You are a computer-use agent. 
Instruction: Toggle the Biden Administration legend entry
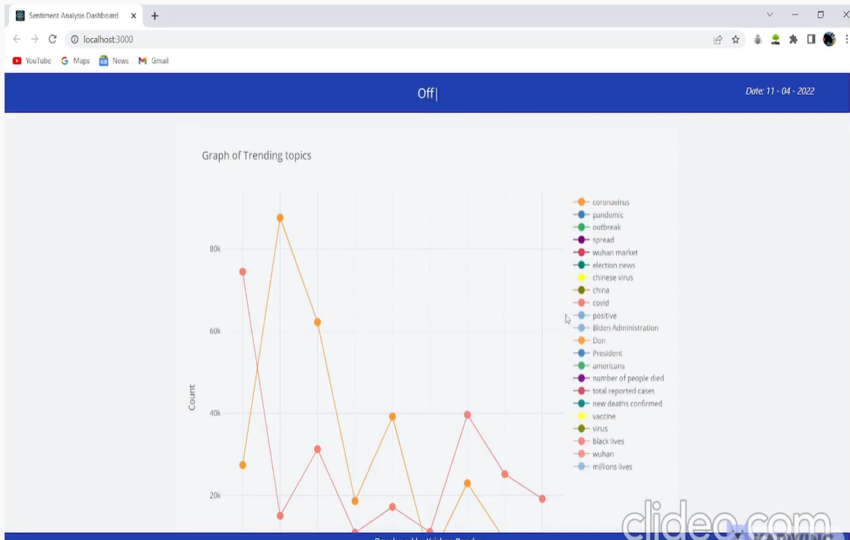point(624,328)
